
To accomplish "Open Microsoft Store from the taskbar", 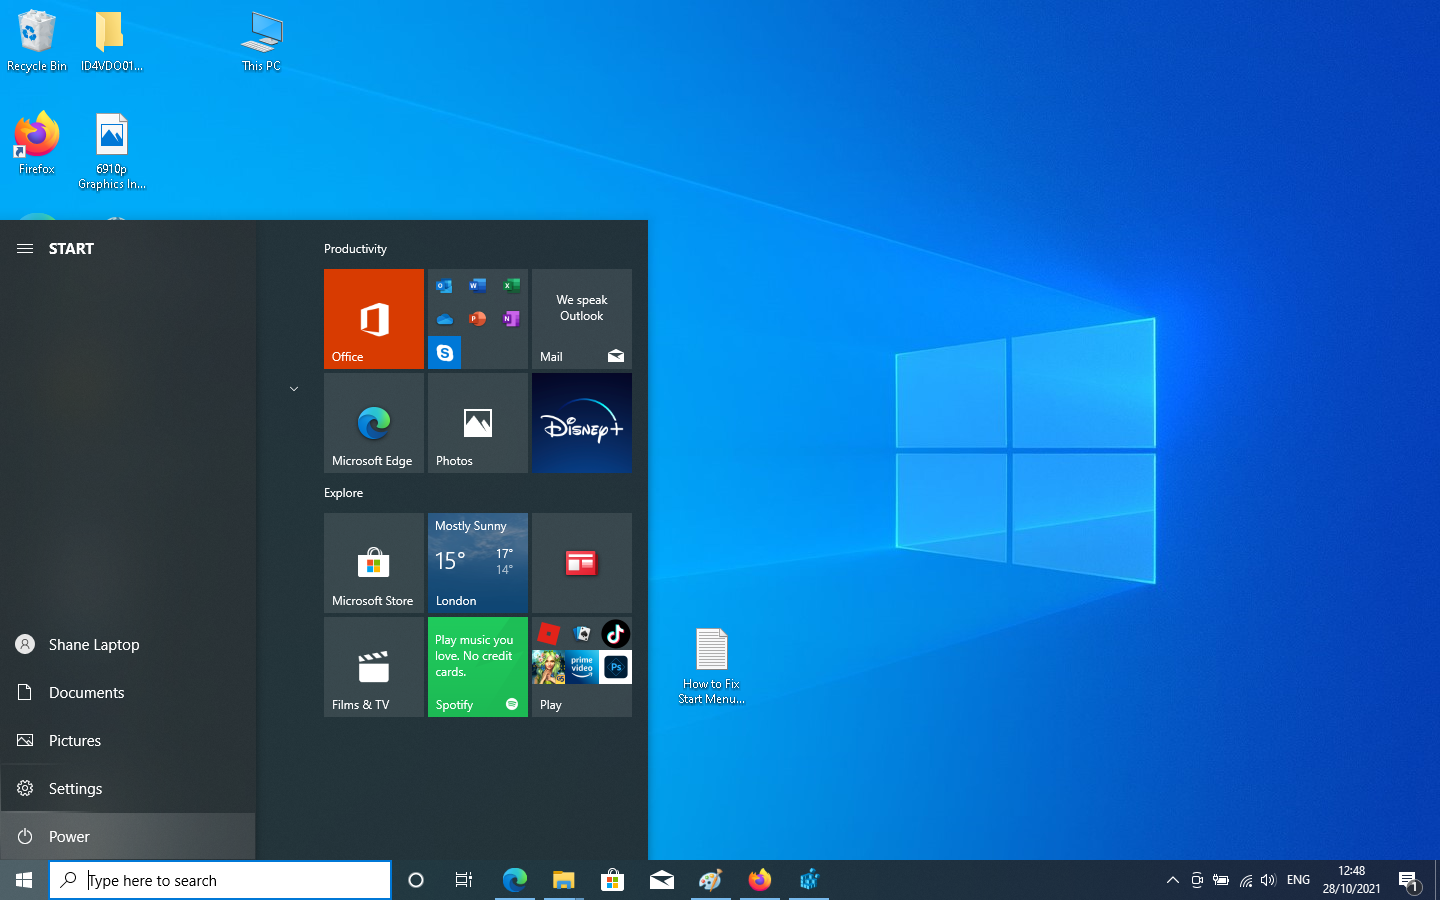I will coord(612,880).
